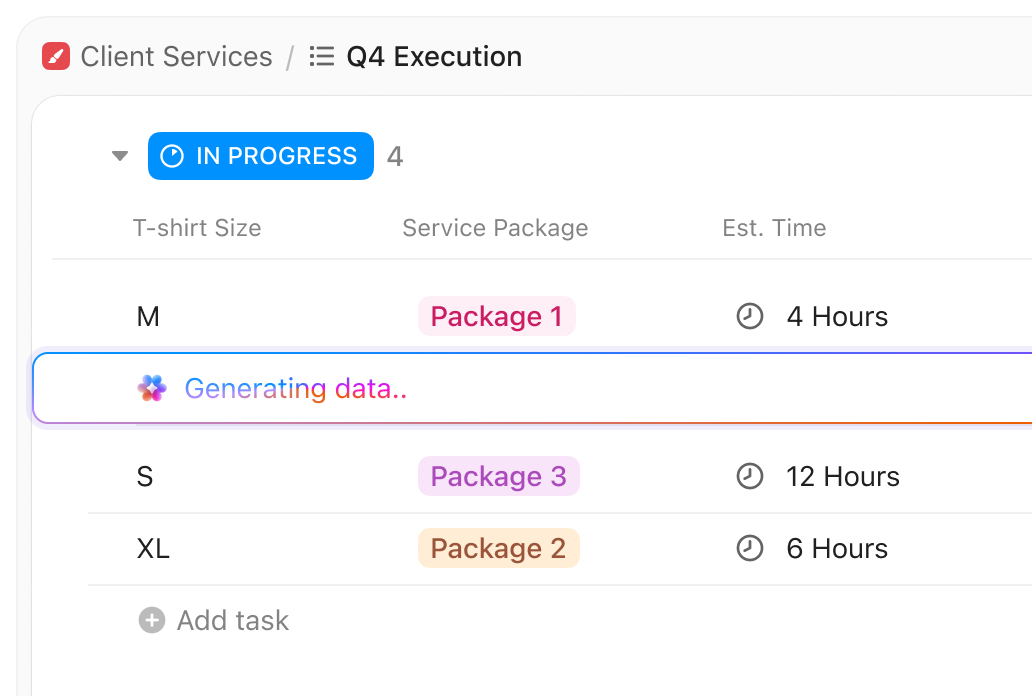Select the purple Package 3 tag
Image resolution: width=1032 pixels, height=696 pixels.
(498, 476)
